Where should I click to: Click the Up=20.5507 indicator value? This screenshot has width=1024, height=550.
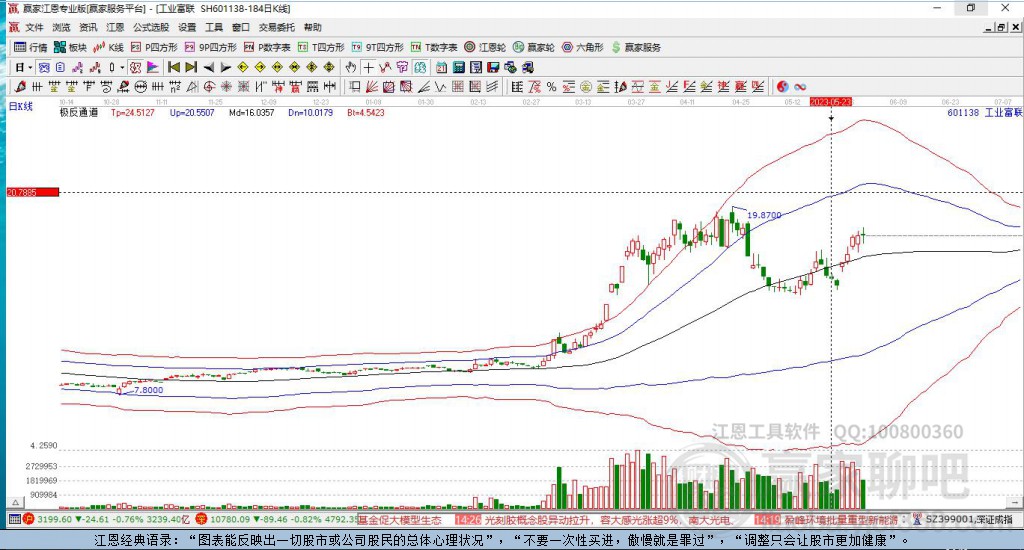click(x=192, y=112)
